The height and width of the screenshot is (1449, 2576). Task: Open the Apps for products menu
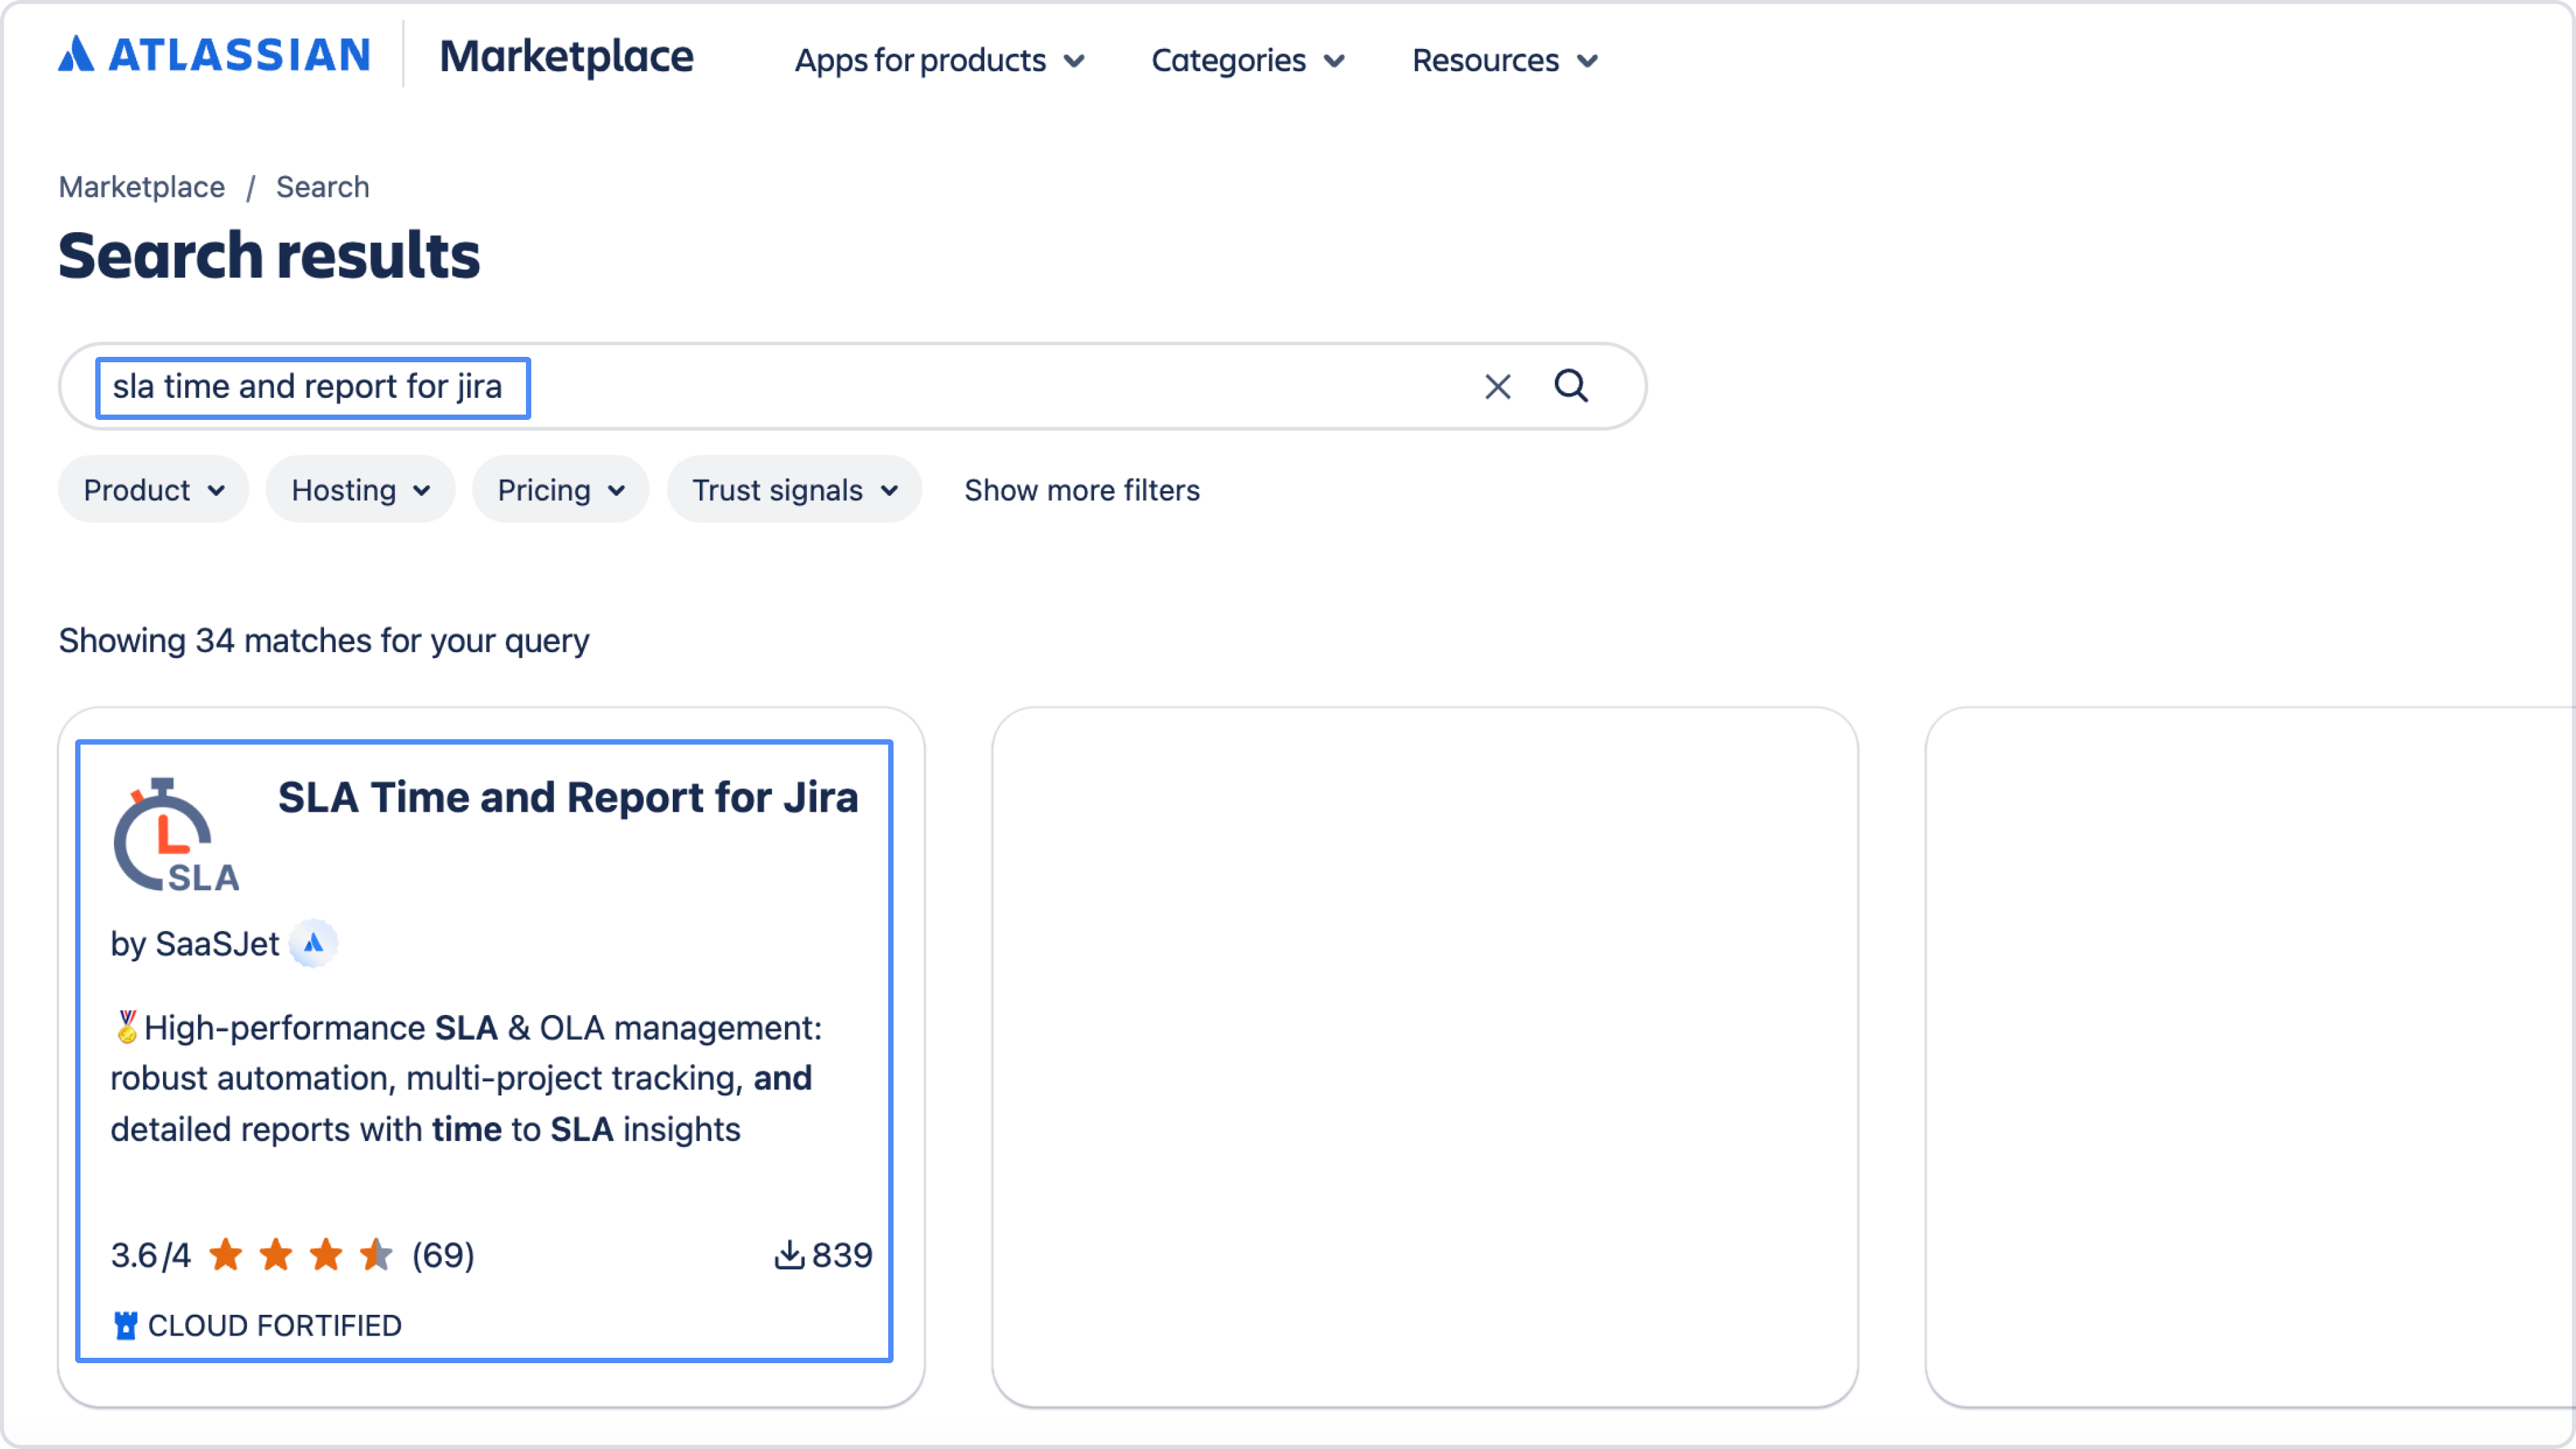(x=939, y=60)
